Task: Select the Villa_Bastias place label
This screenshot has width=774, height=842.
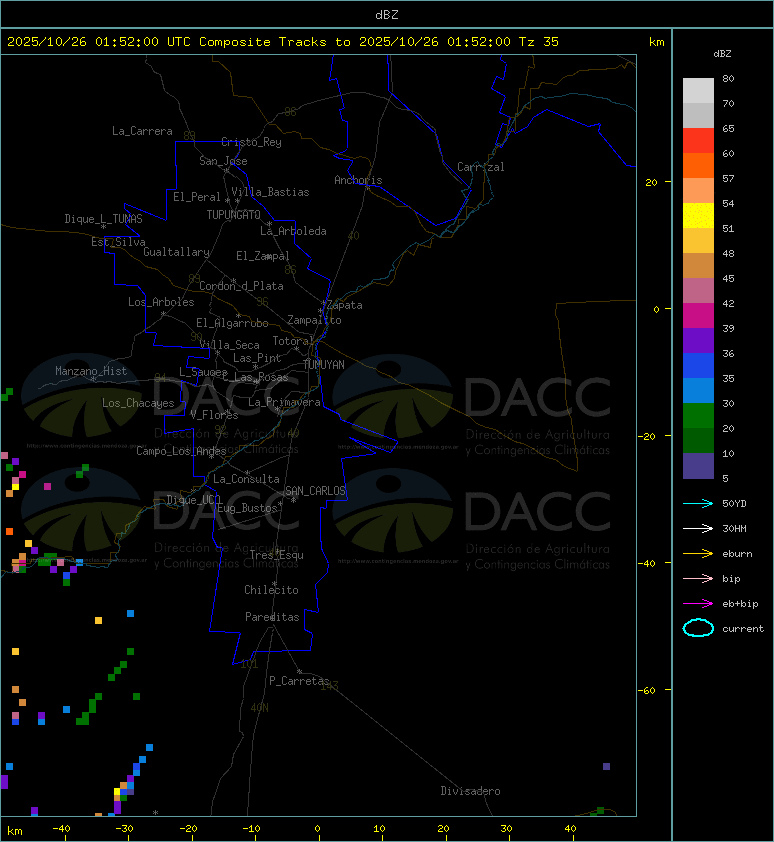Action: (x=270, y=192)
